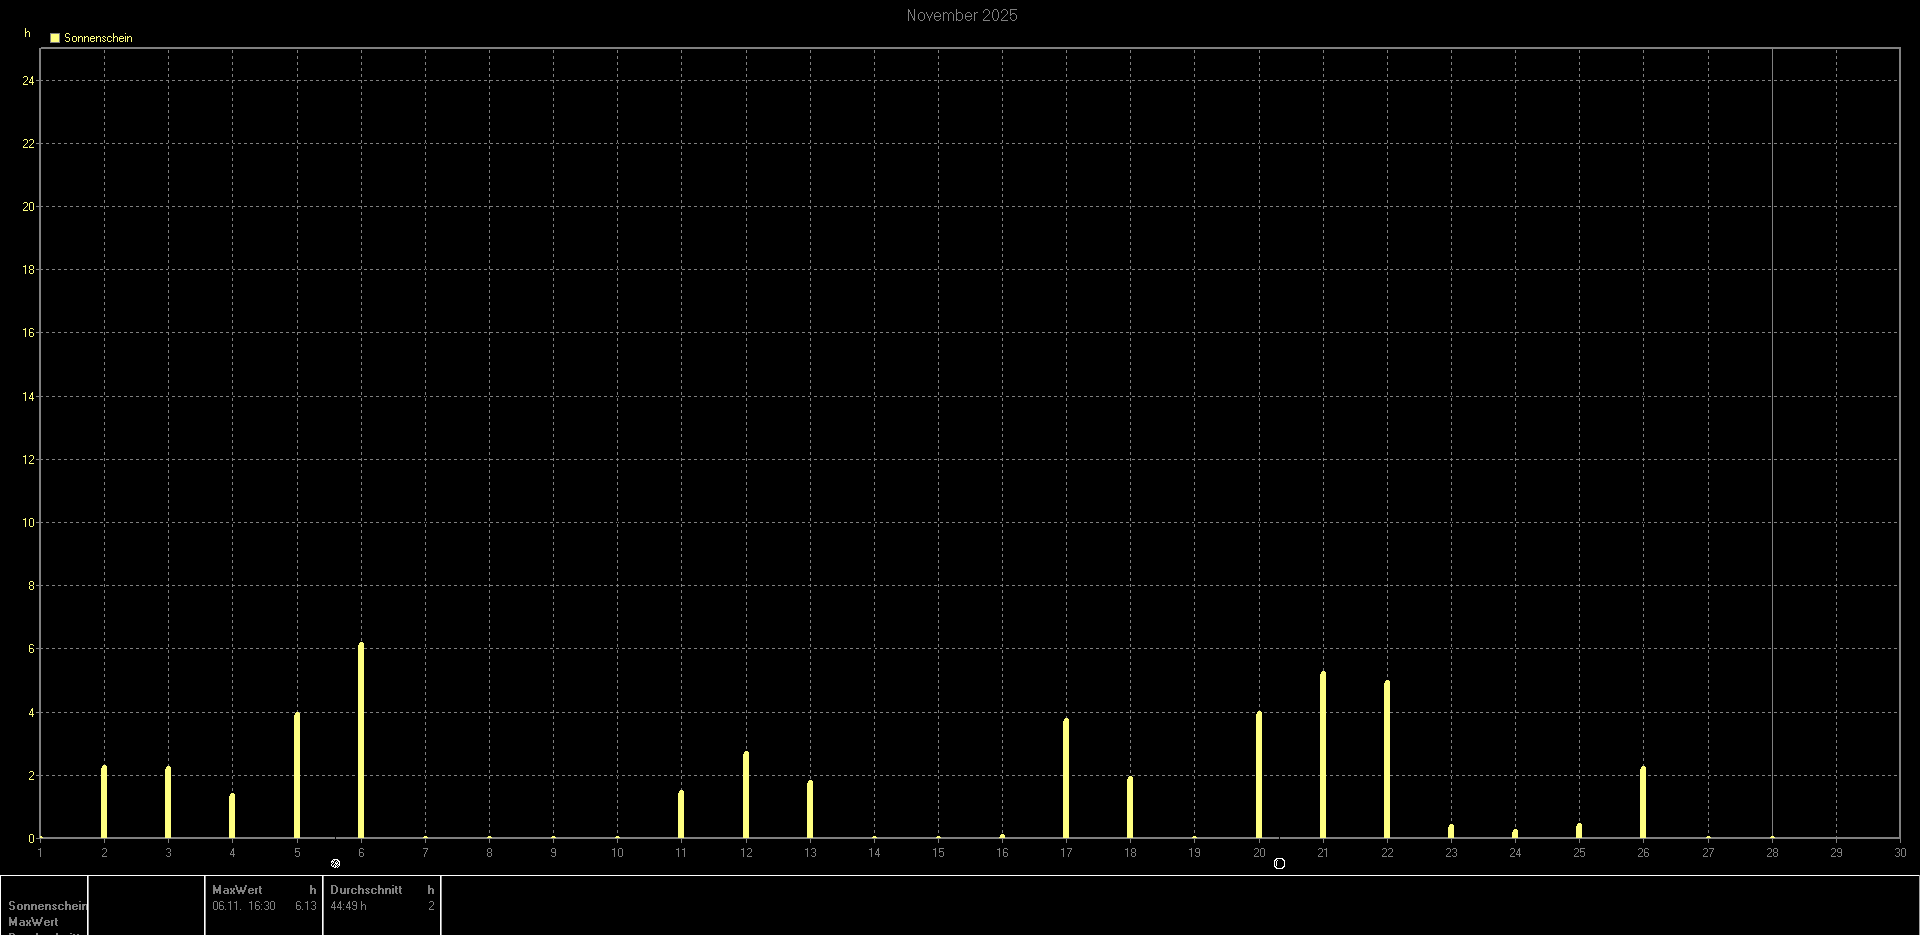Viewport: 1920px width, 935px height.
Task: Click the sunshine bar for day 17
Action: (1066, 778)
